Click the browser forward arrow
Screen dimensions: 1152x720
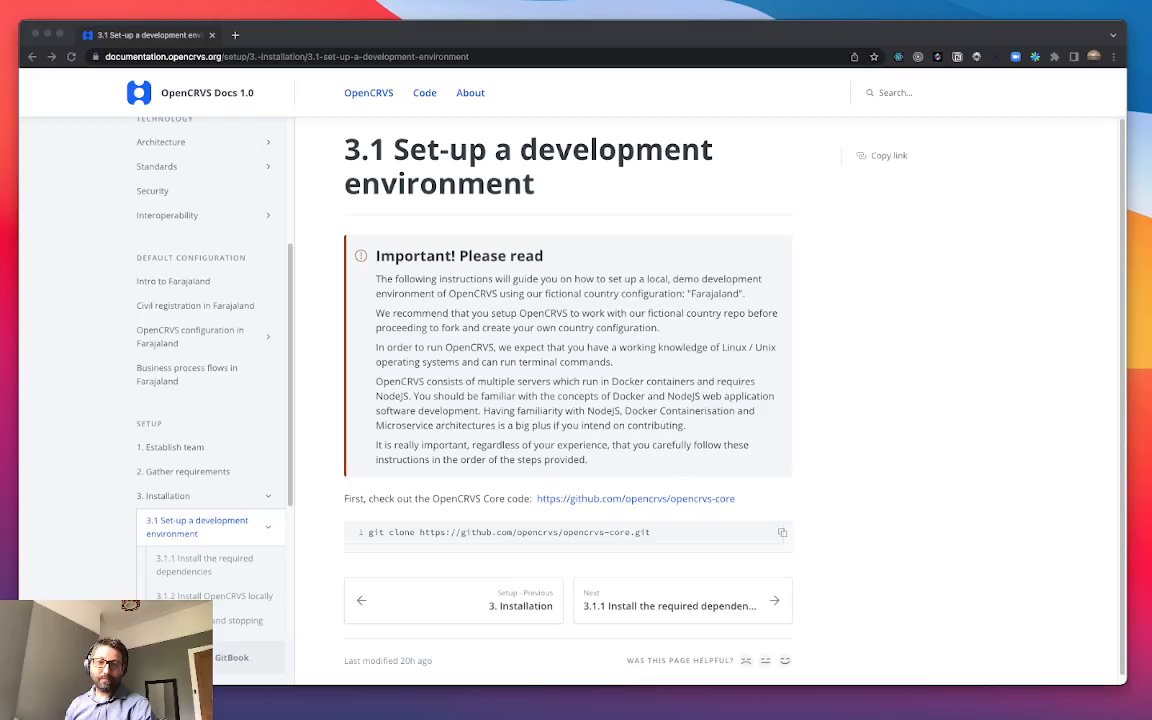(51, 57)
